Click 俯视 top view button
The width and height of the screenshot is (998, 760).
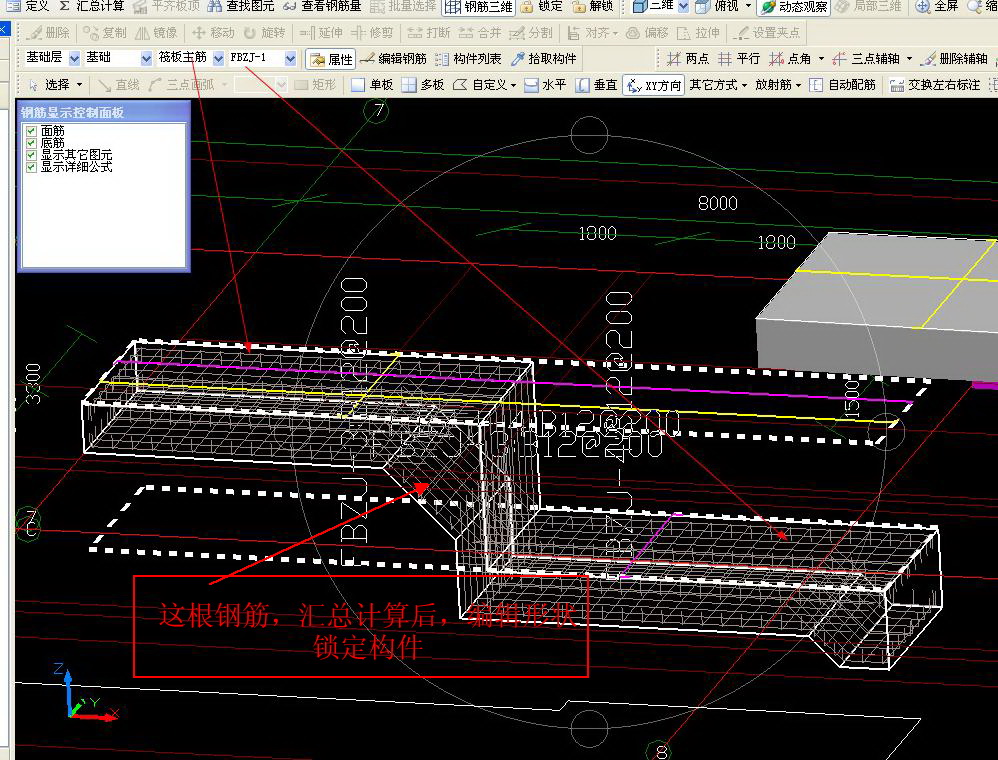pos(717,6)
